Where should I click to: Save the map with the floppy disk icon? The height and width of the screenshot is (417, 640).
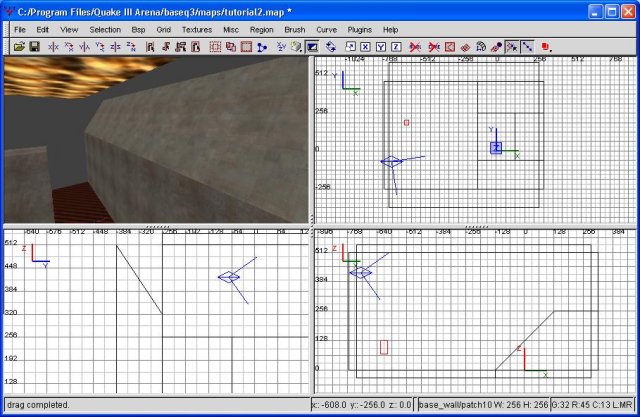tap(35, 47)
